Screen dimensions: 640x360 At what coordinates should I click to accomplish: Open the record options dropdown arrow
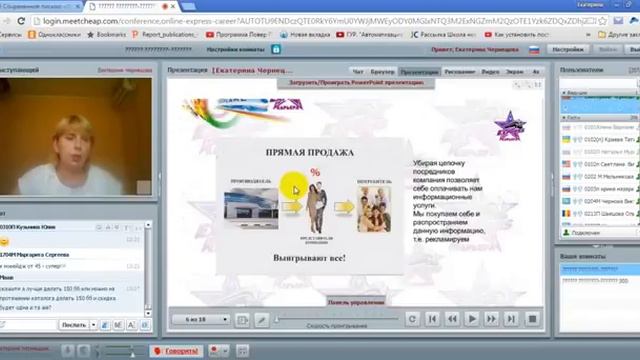[224, 351]
